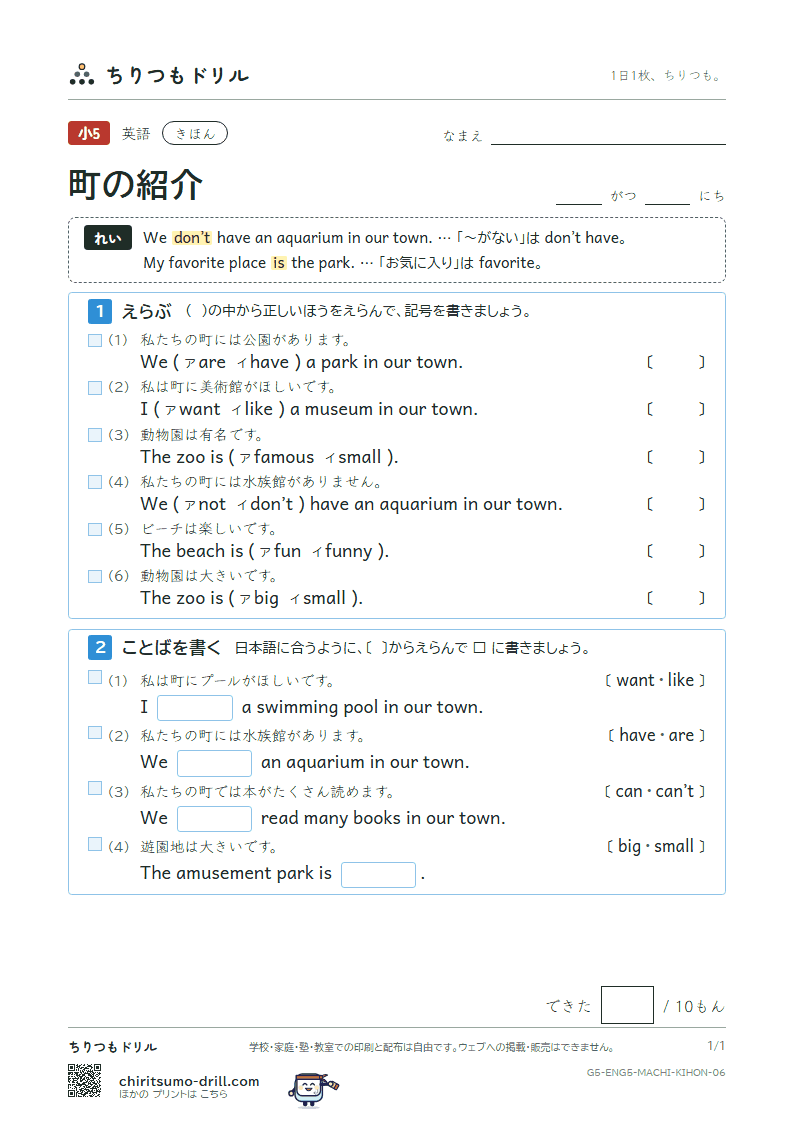The width and height of the screenshot is (794, 1123).
Task: Click the document code G5-ENG5-MACHI-KIHON-06
Action: 656,1072
